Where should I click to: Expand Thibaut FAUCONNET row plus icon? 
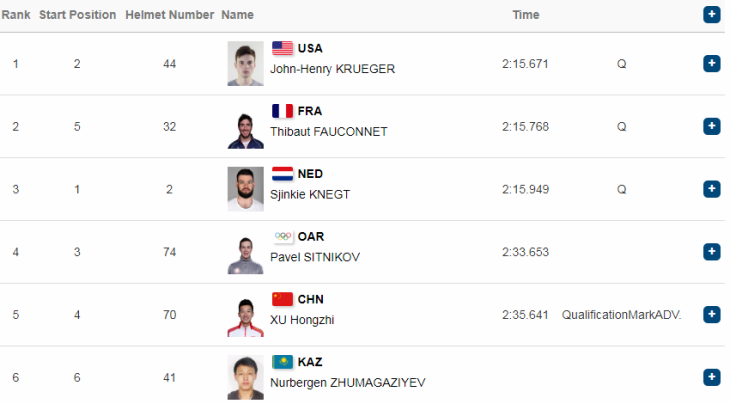pos(711,126)
